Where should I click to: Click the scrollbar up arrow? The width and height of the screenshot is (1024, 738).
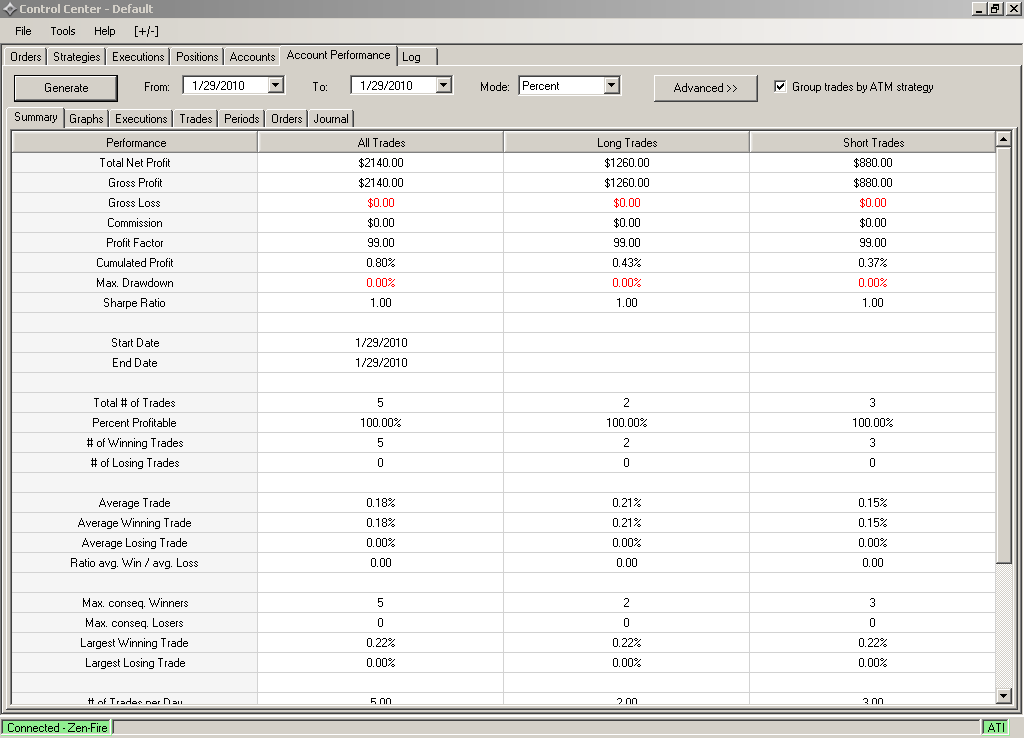(x=1004, y=138)
